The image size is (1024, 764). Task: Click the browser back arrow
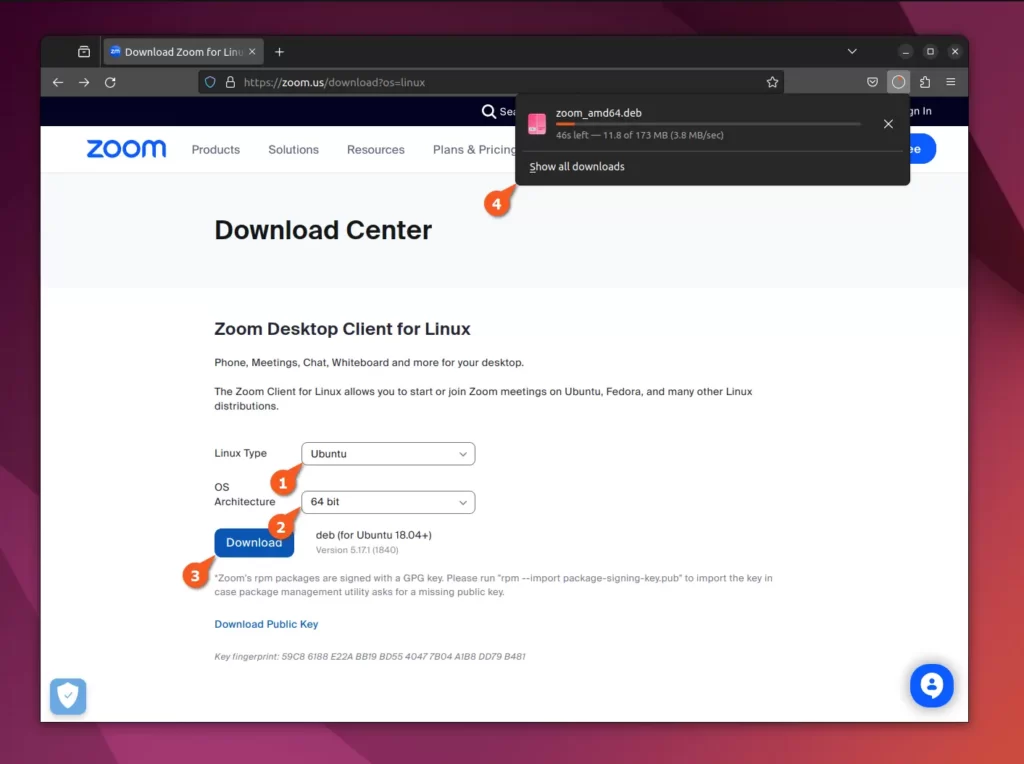click(x=58, y=82)
